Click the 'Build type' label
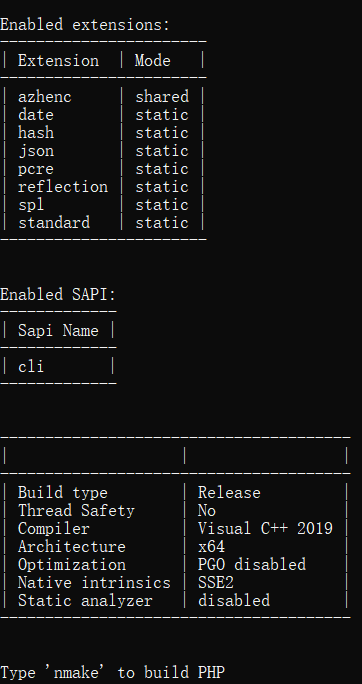 63,492
